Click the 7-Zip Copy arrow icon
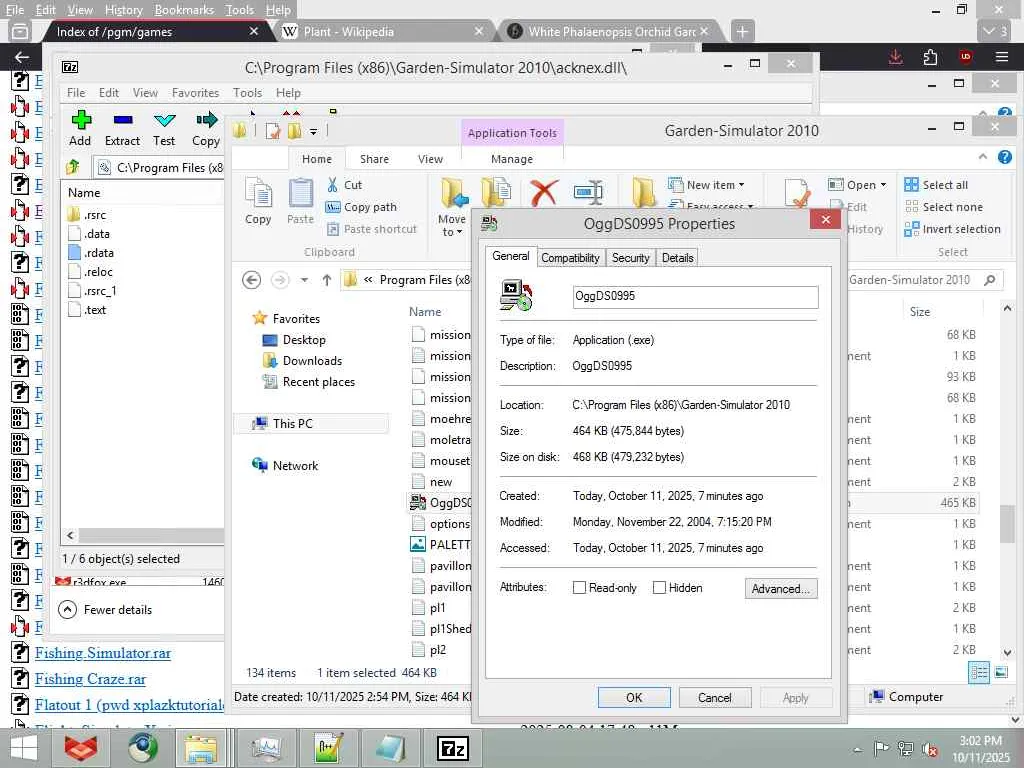 click(x=206, y=120)
